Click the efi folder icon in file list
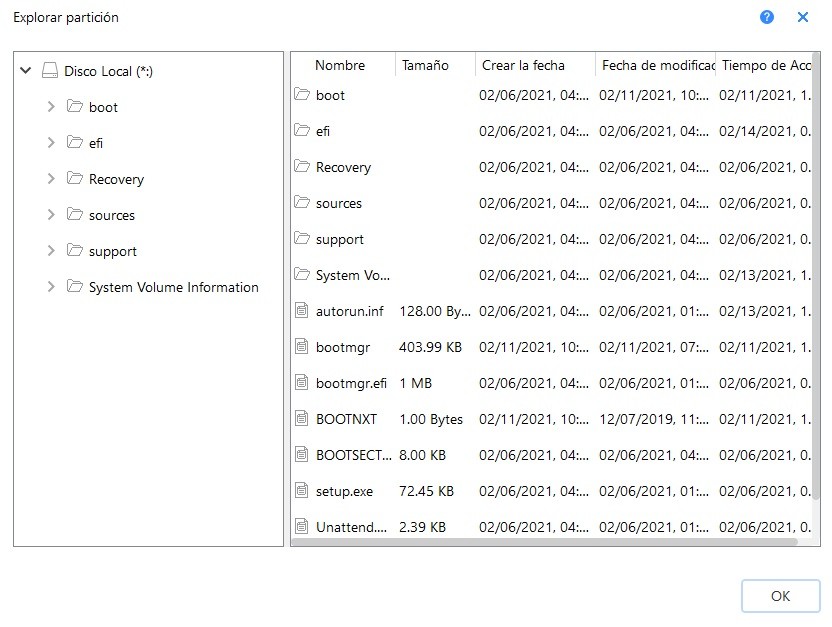The image size is (832, 627). (x=302, y=130)
